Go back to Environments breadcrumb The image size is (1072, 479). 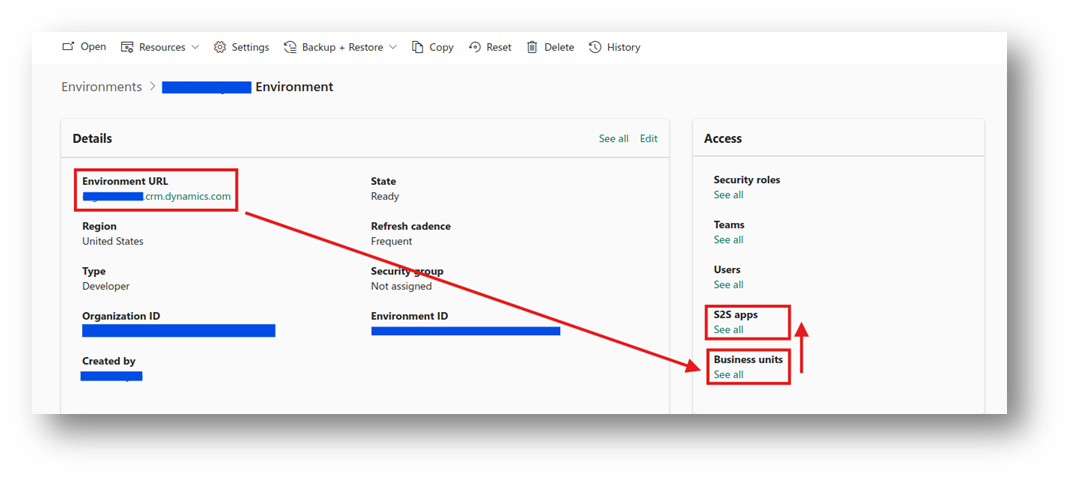[x=101, y=87]
